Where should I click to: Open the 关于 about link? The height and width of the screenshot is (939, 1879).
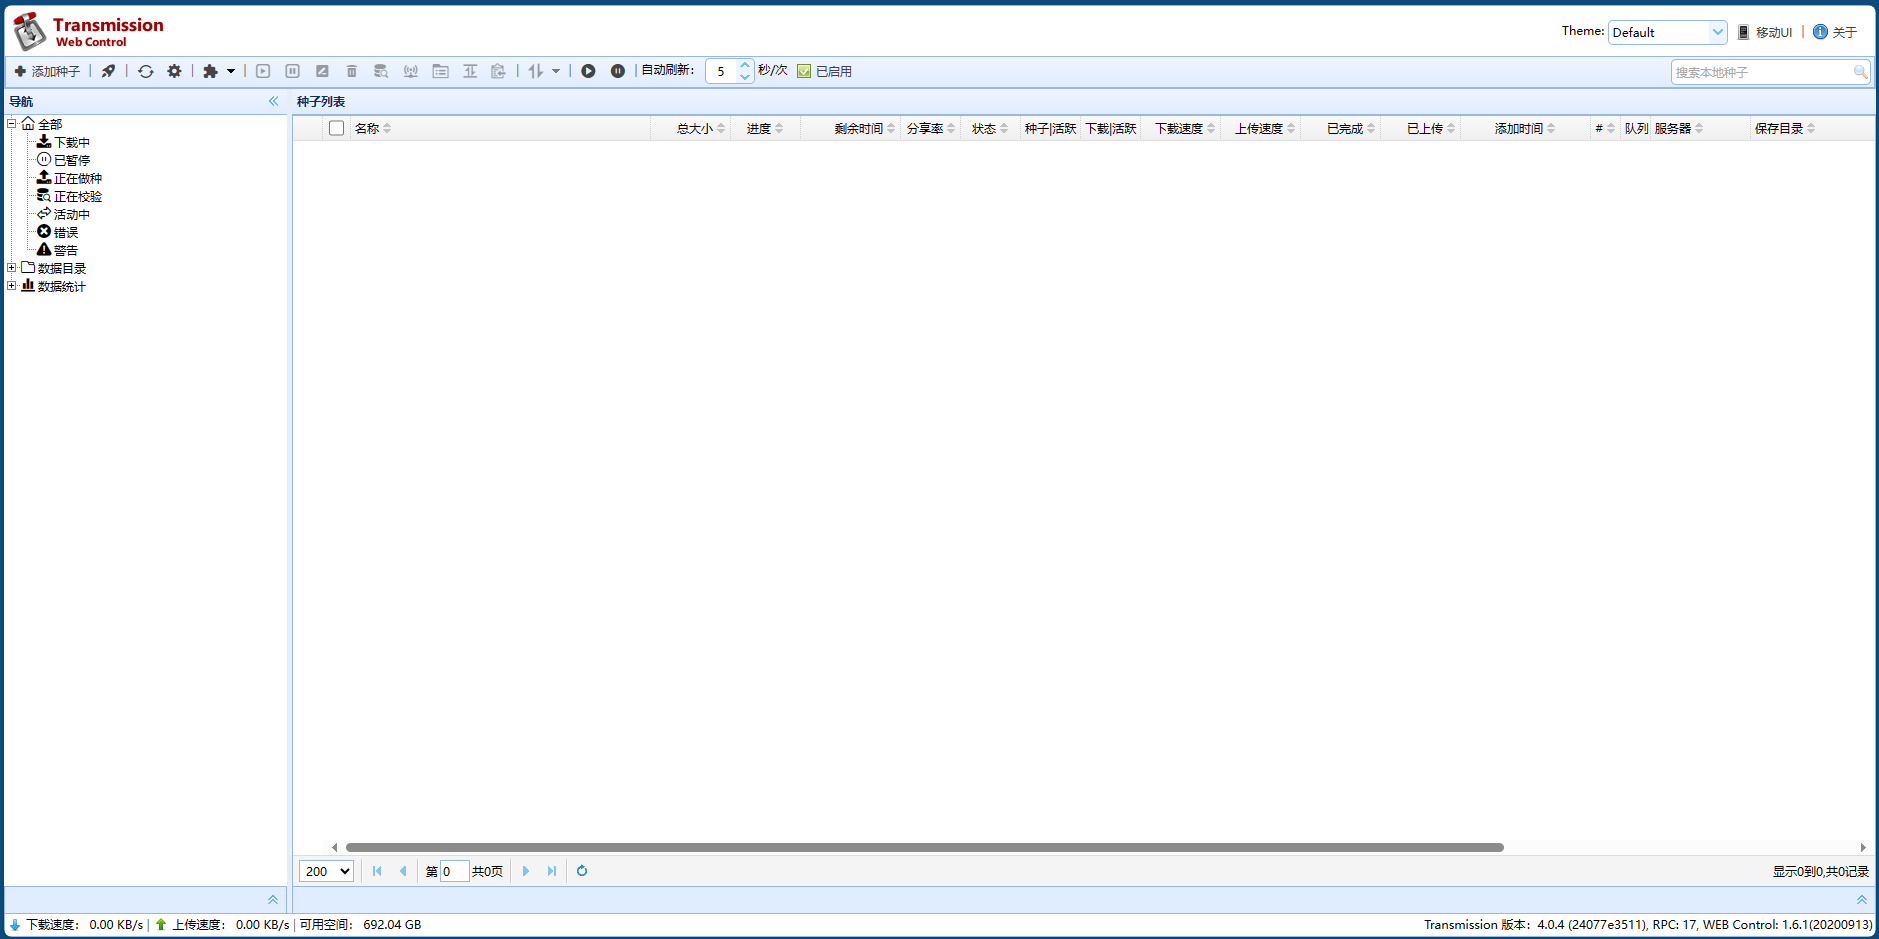pos(1845,32)
